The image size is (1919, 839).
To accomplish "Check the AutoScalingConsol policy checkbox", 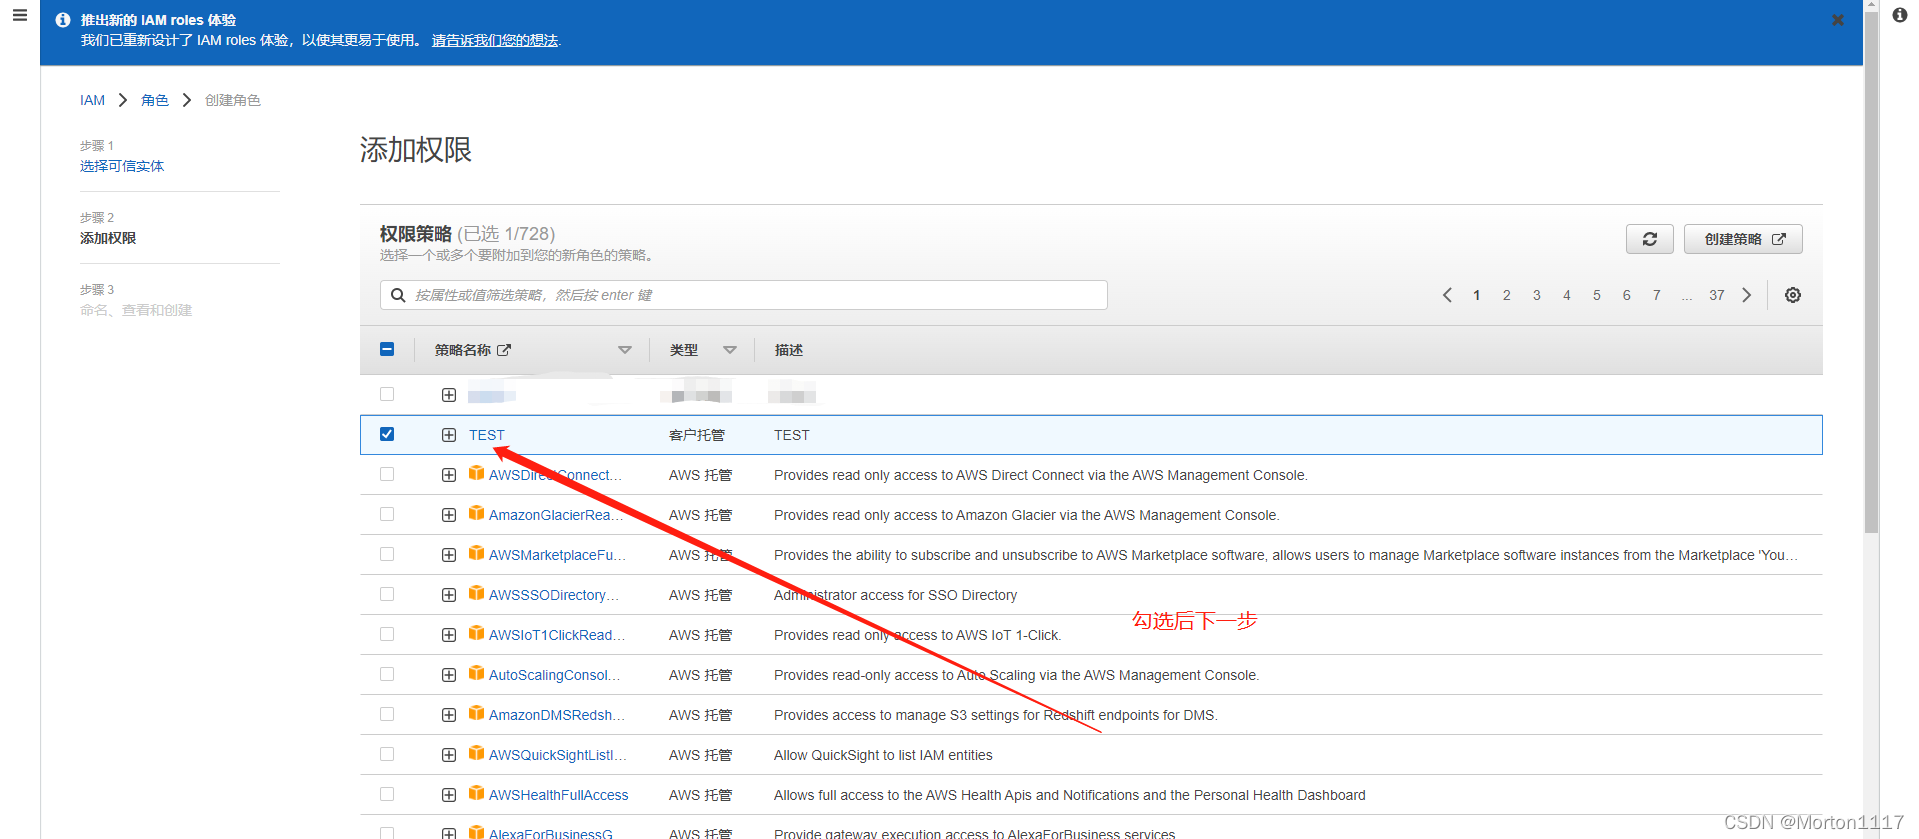I will [x=387, y=674].
